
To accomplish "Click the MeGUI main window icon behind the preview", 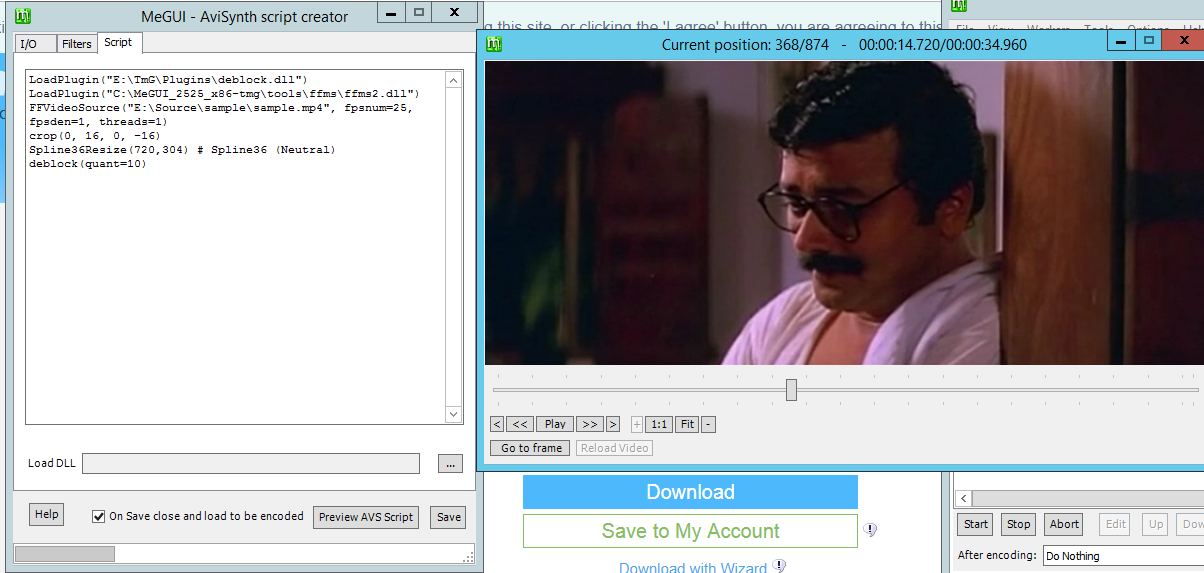I will pyautogui.click(x=960, y=5).
